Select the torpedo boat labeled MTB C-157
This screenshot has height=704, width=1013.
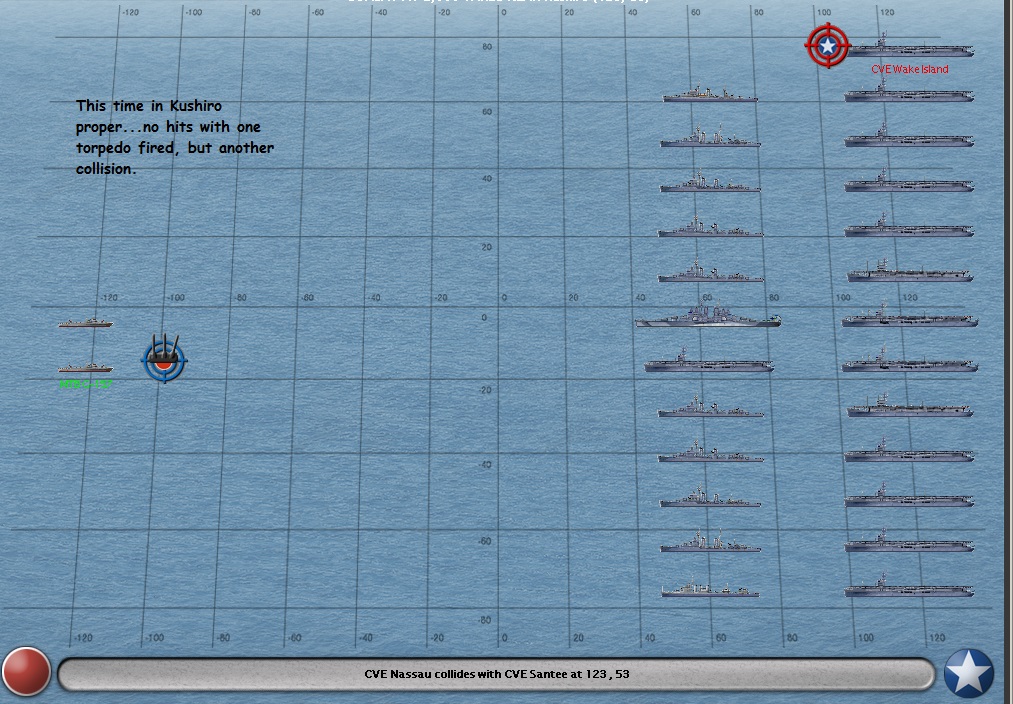[x=85, y=367]
